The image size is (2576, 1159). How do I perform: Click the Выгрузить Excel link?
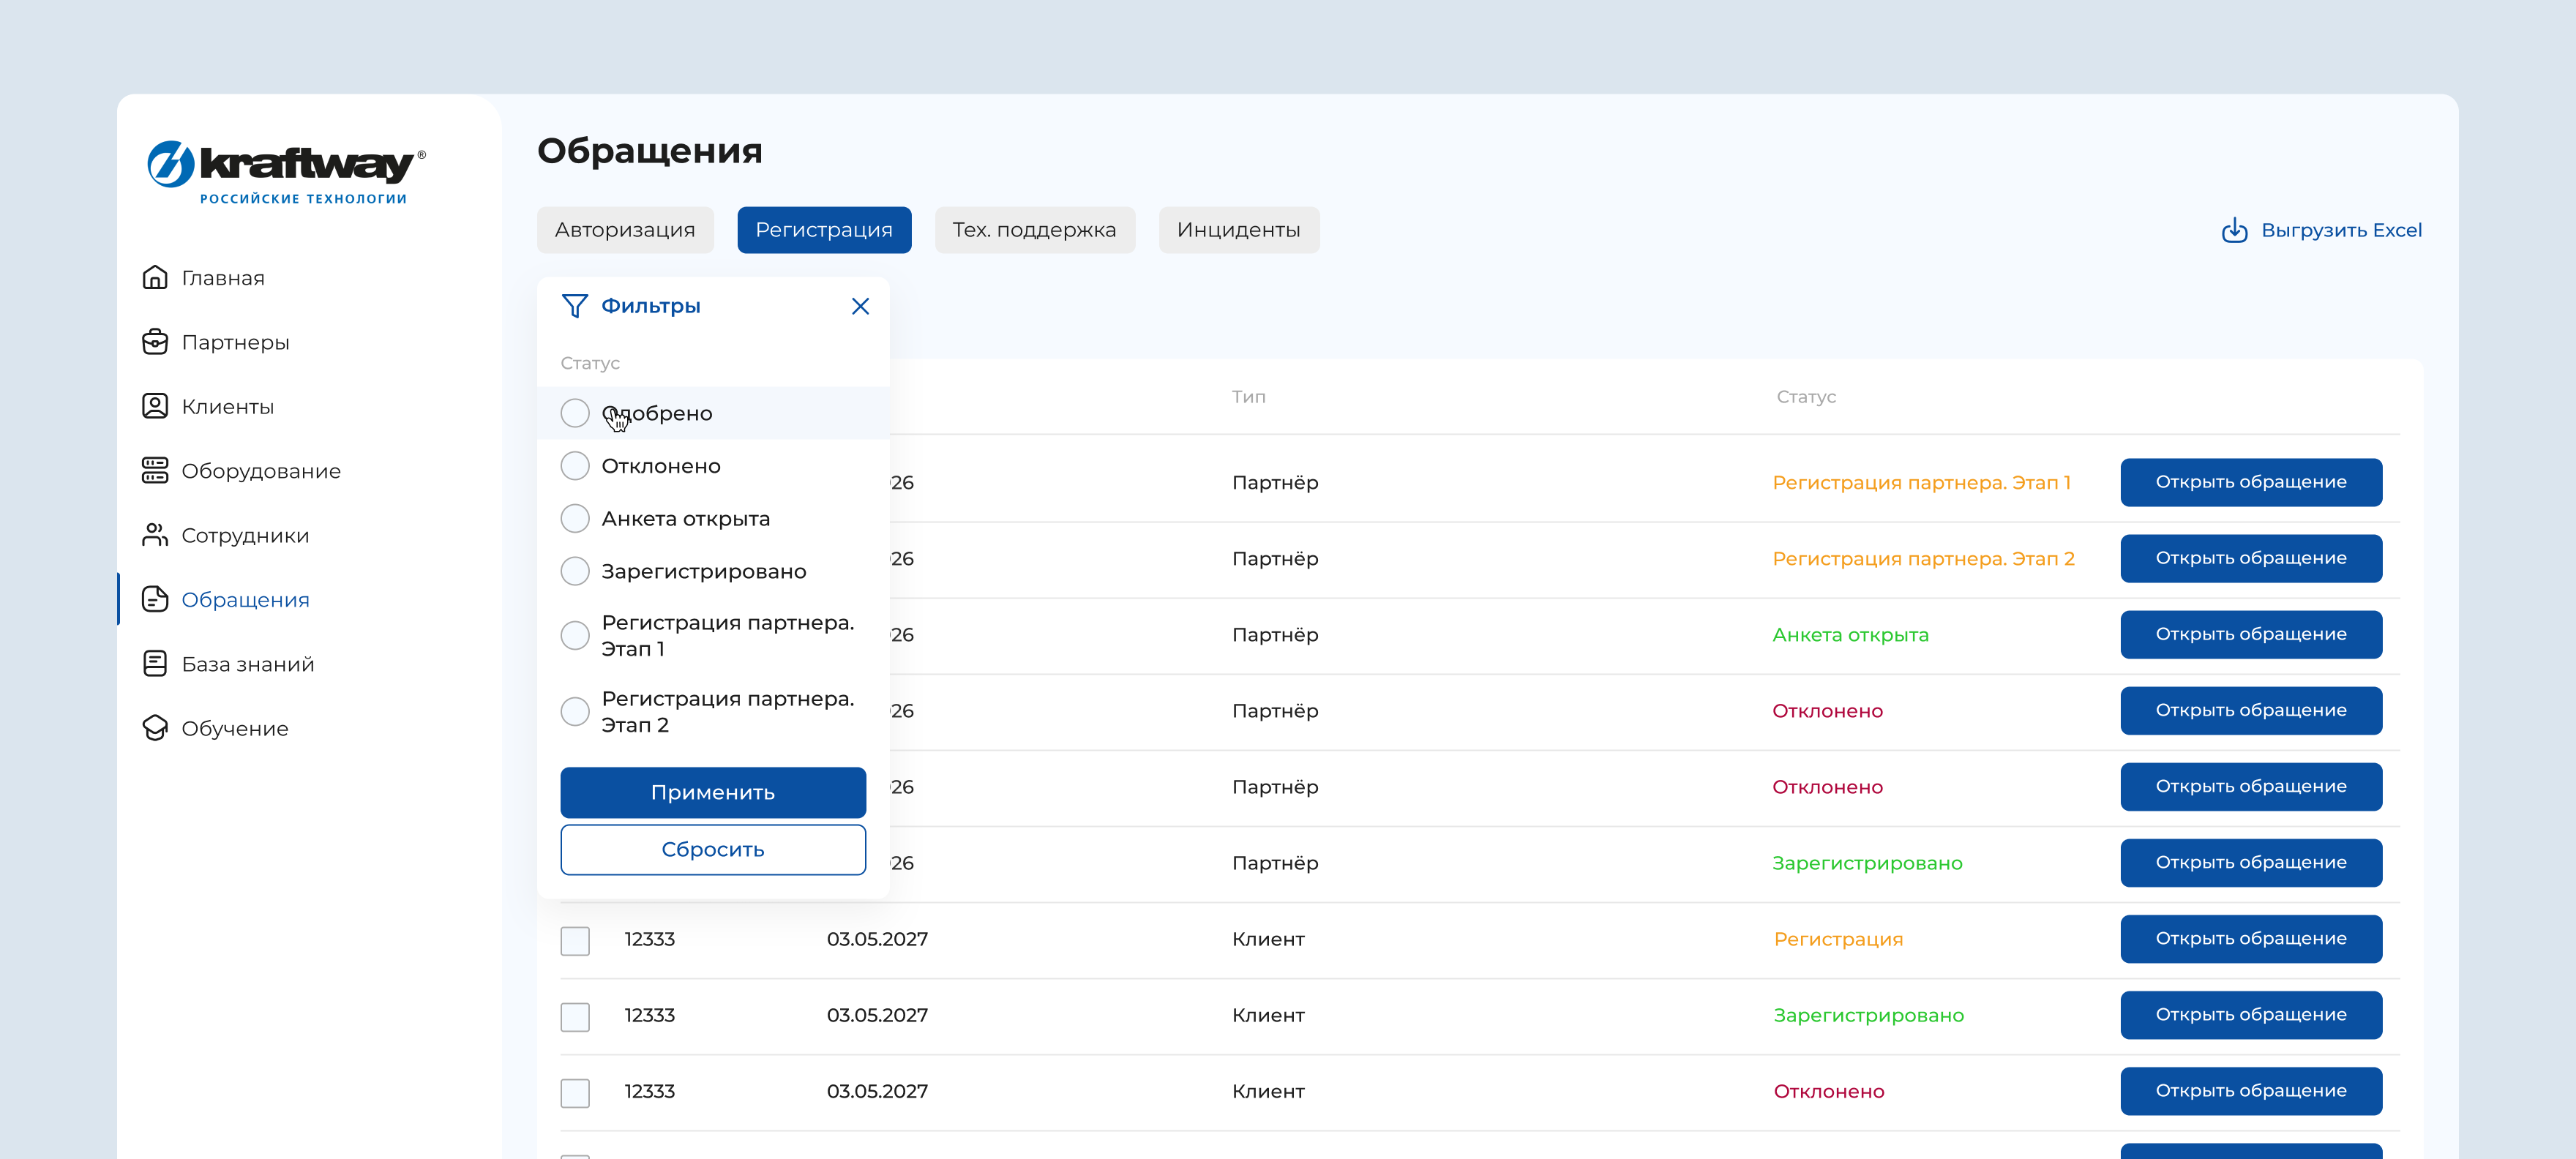(x=2341, y=230)
